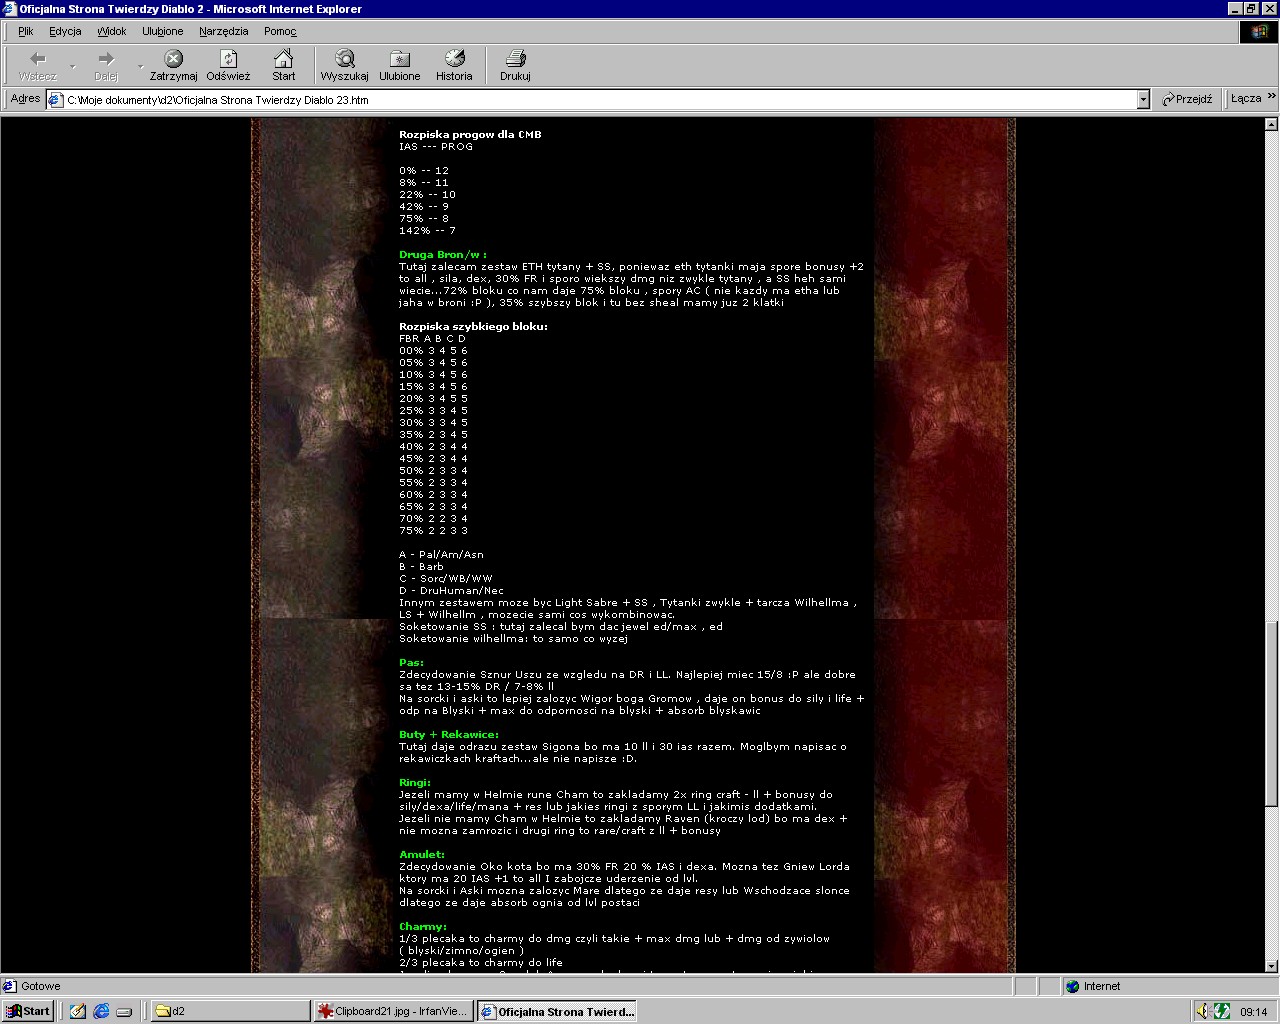The width and height of the screenshot is (1280, 1024).
Task: Open the Plik menu
Action: click(25, 31)
